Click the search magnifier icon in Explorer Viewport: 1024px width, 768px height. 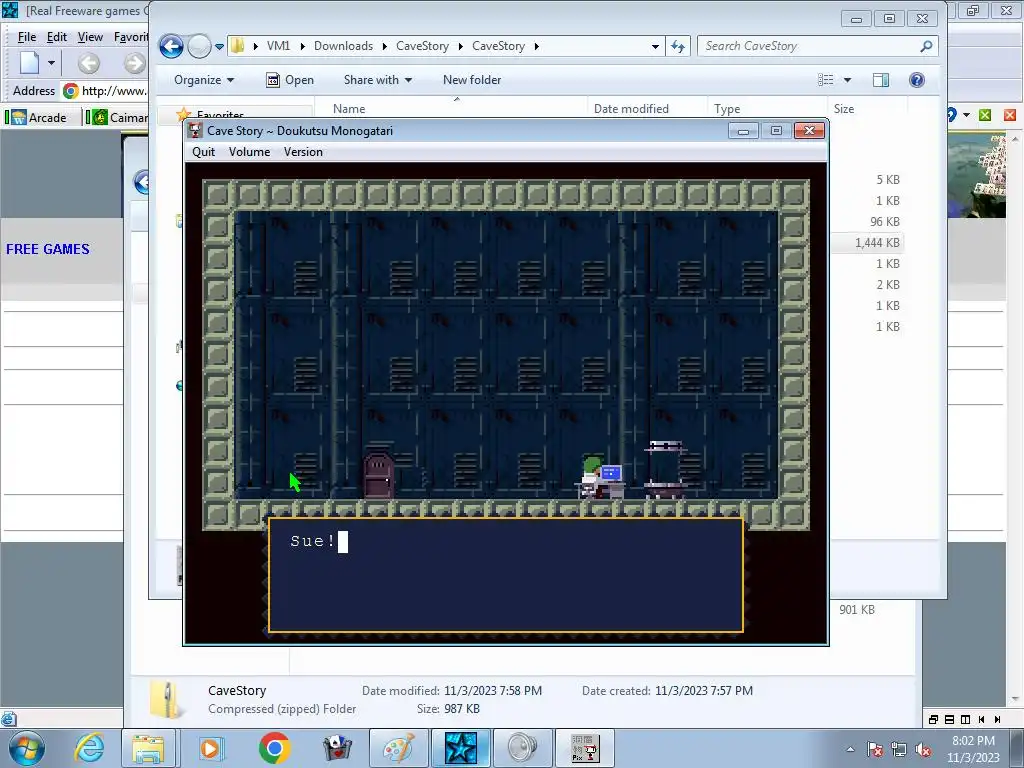[x=926, y=46]
